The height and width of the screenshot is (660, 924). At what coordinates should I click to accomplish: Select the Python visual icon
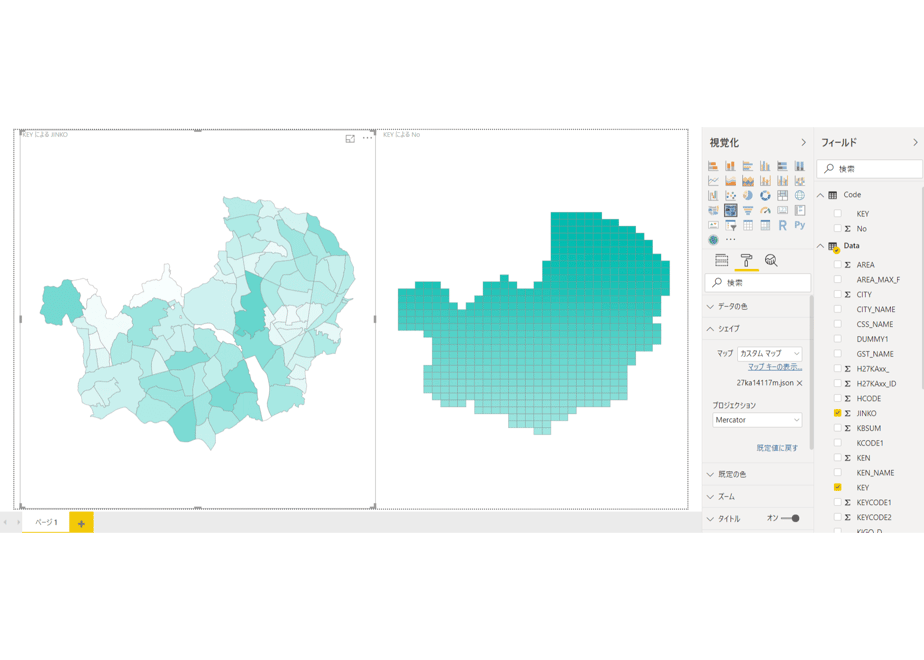tap(800, 225)
